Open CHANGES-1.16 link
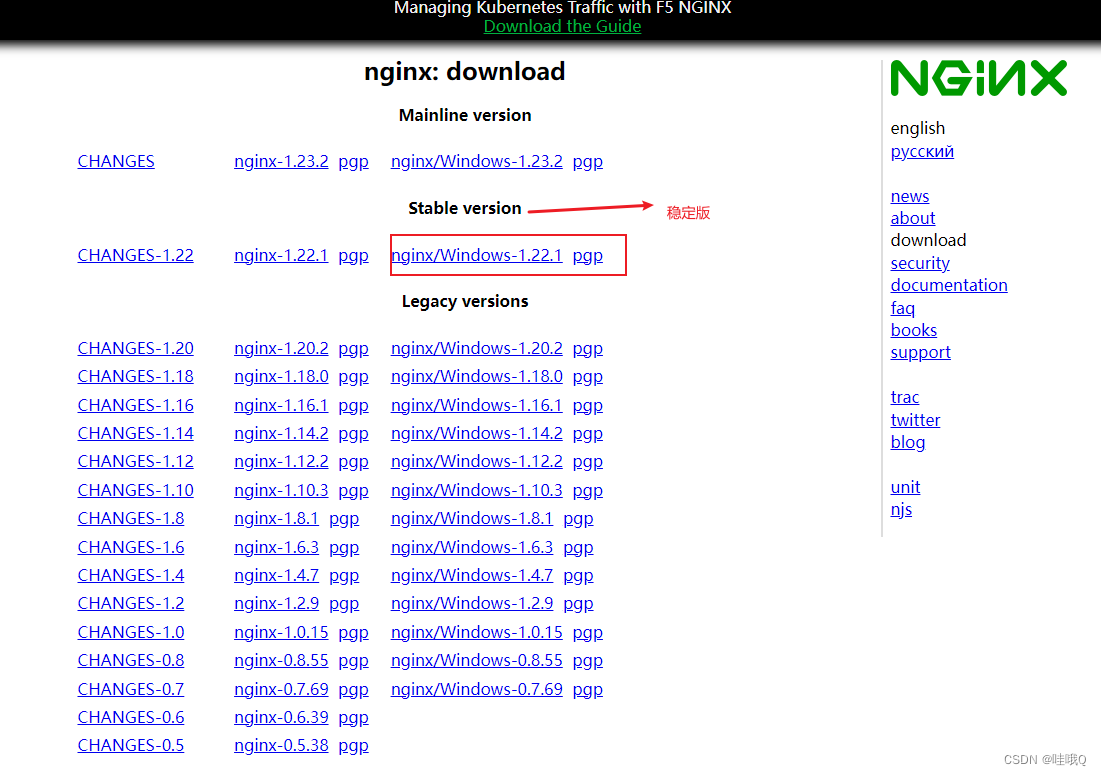The height and width of the screenshot is (776, 1101). tap(136, 405)
